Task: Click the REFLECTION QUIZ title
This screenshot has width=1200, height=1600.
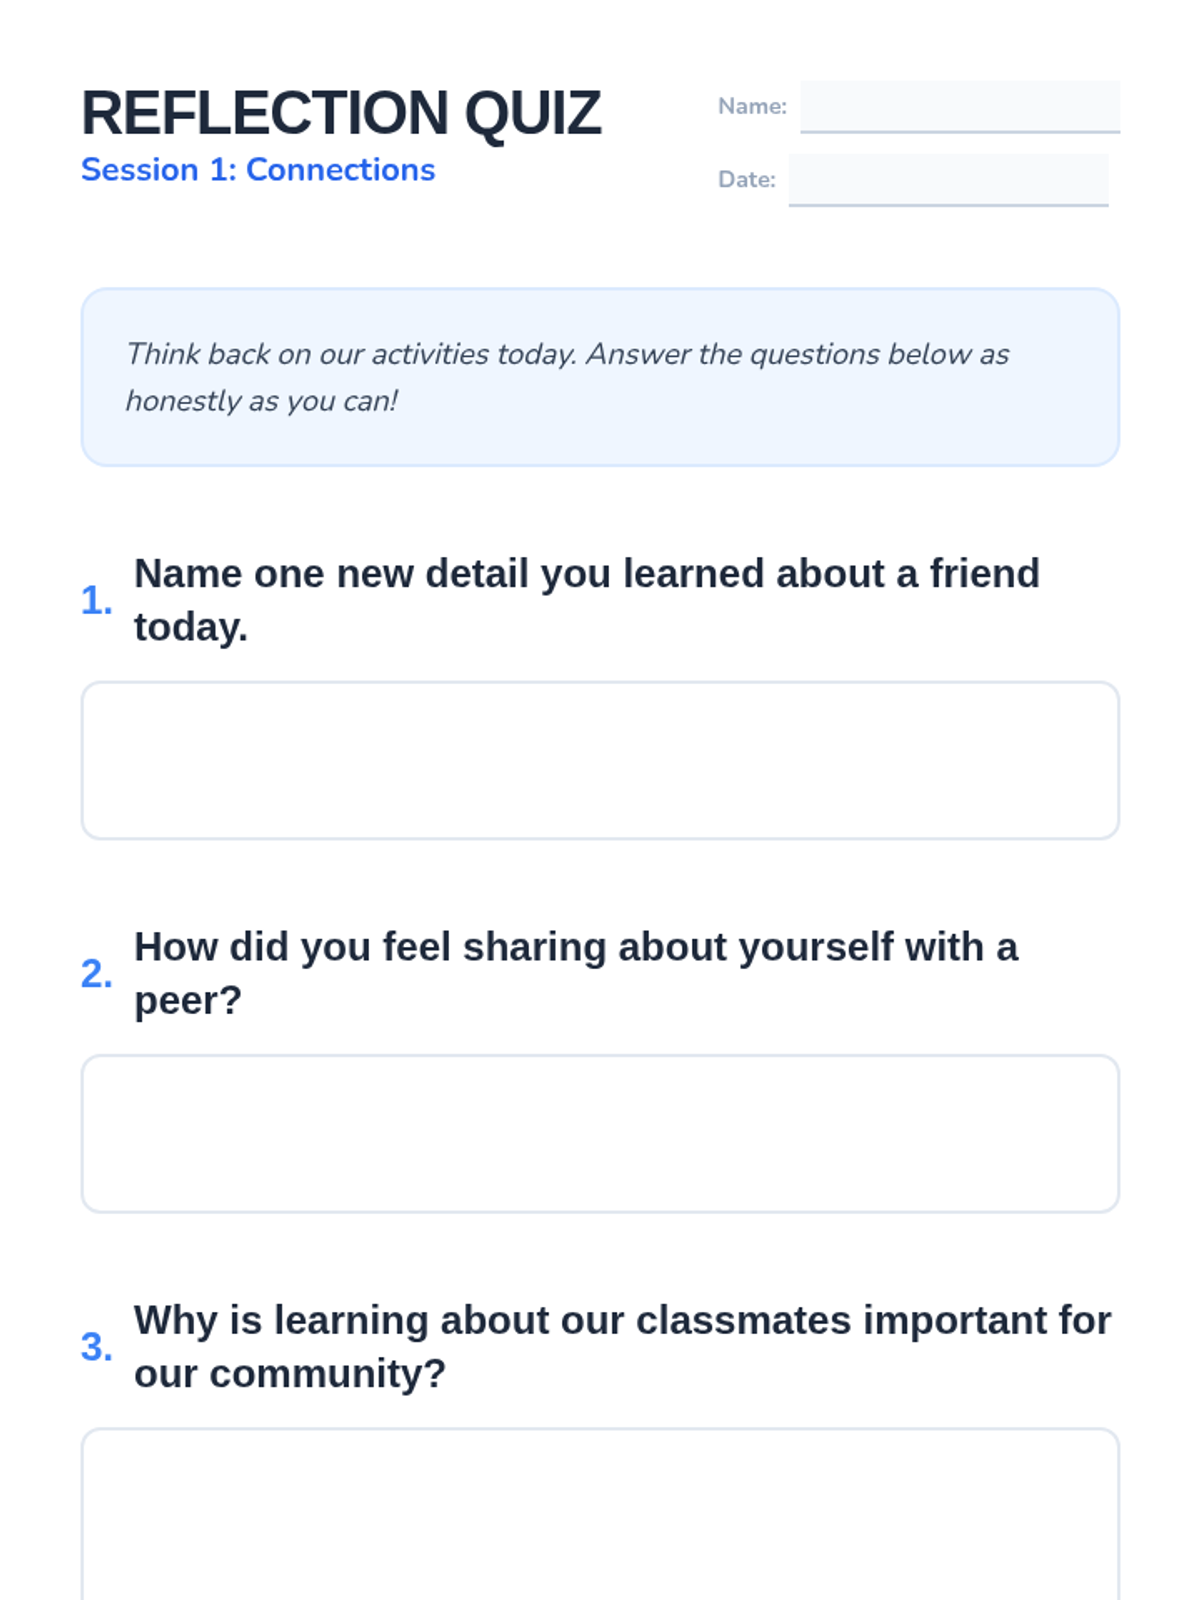Action: coord(341,112)
